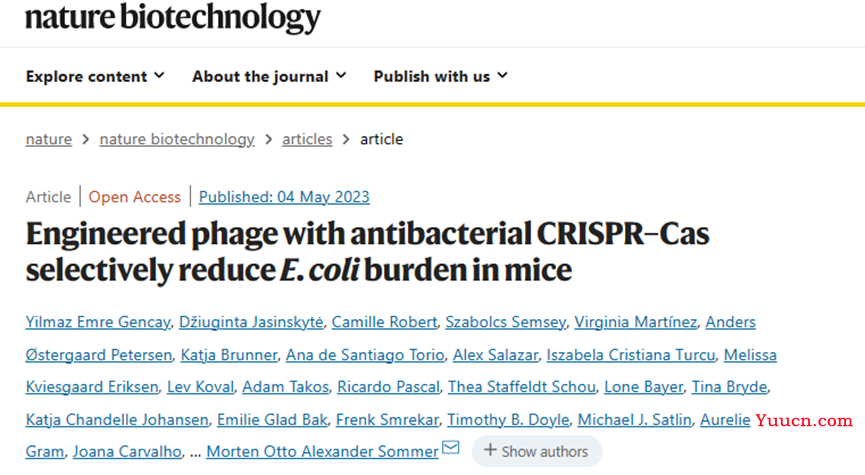Open author Michael J. Satlin
Image resolution: width=865 pixels, height=475 pixels.
[x=634, y=420]
